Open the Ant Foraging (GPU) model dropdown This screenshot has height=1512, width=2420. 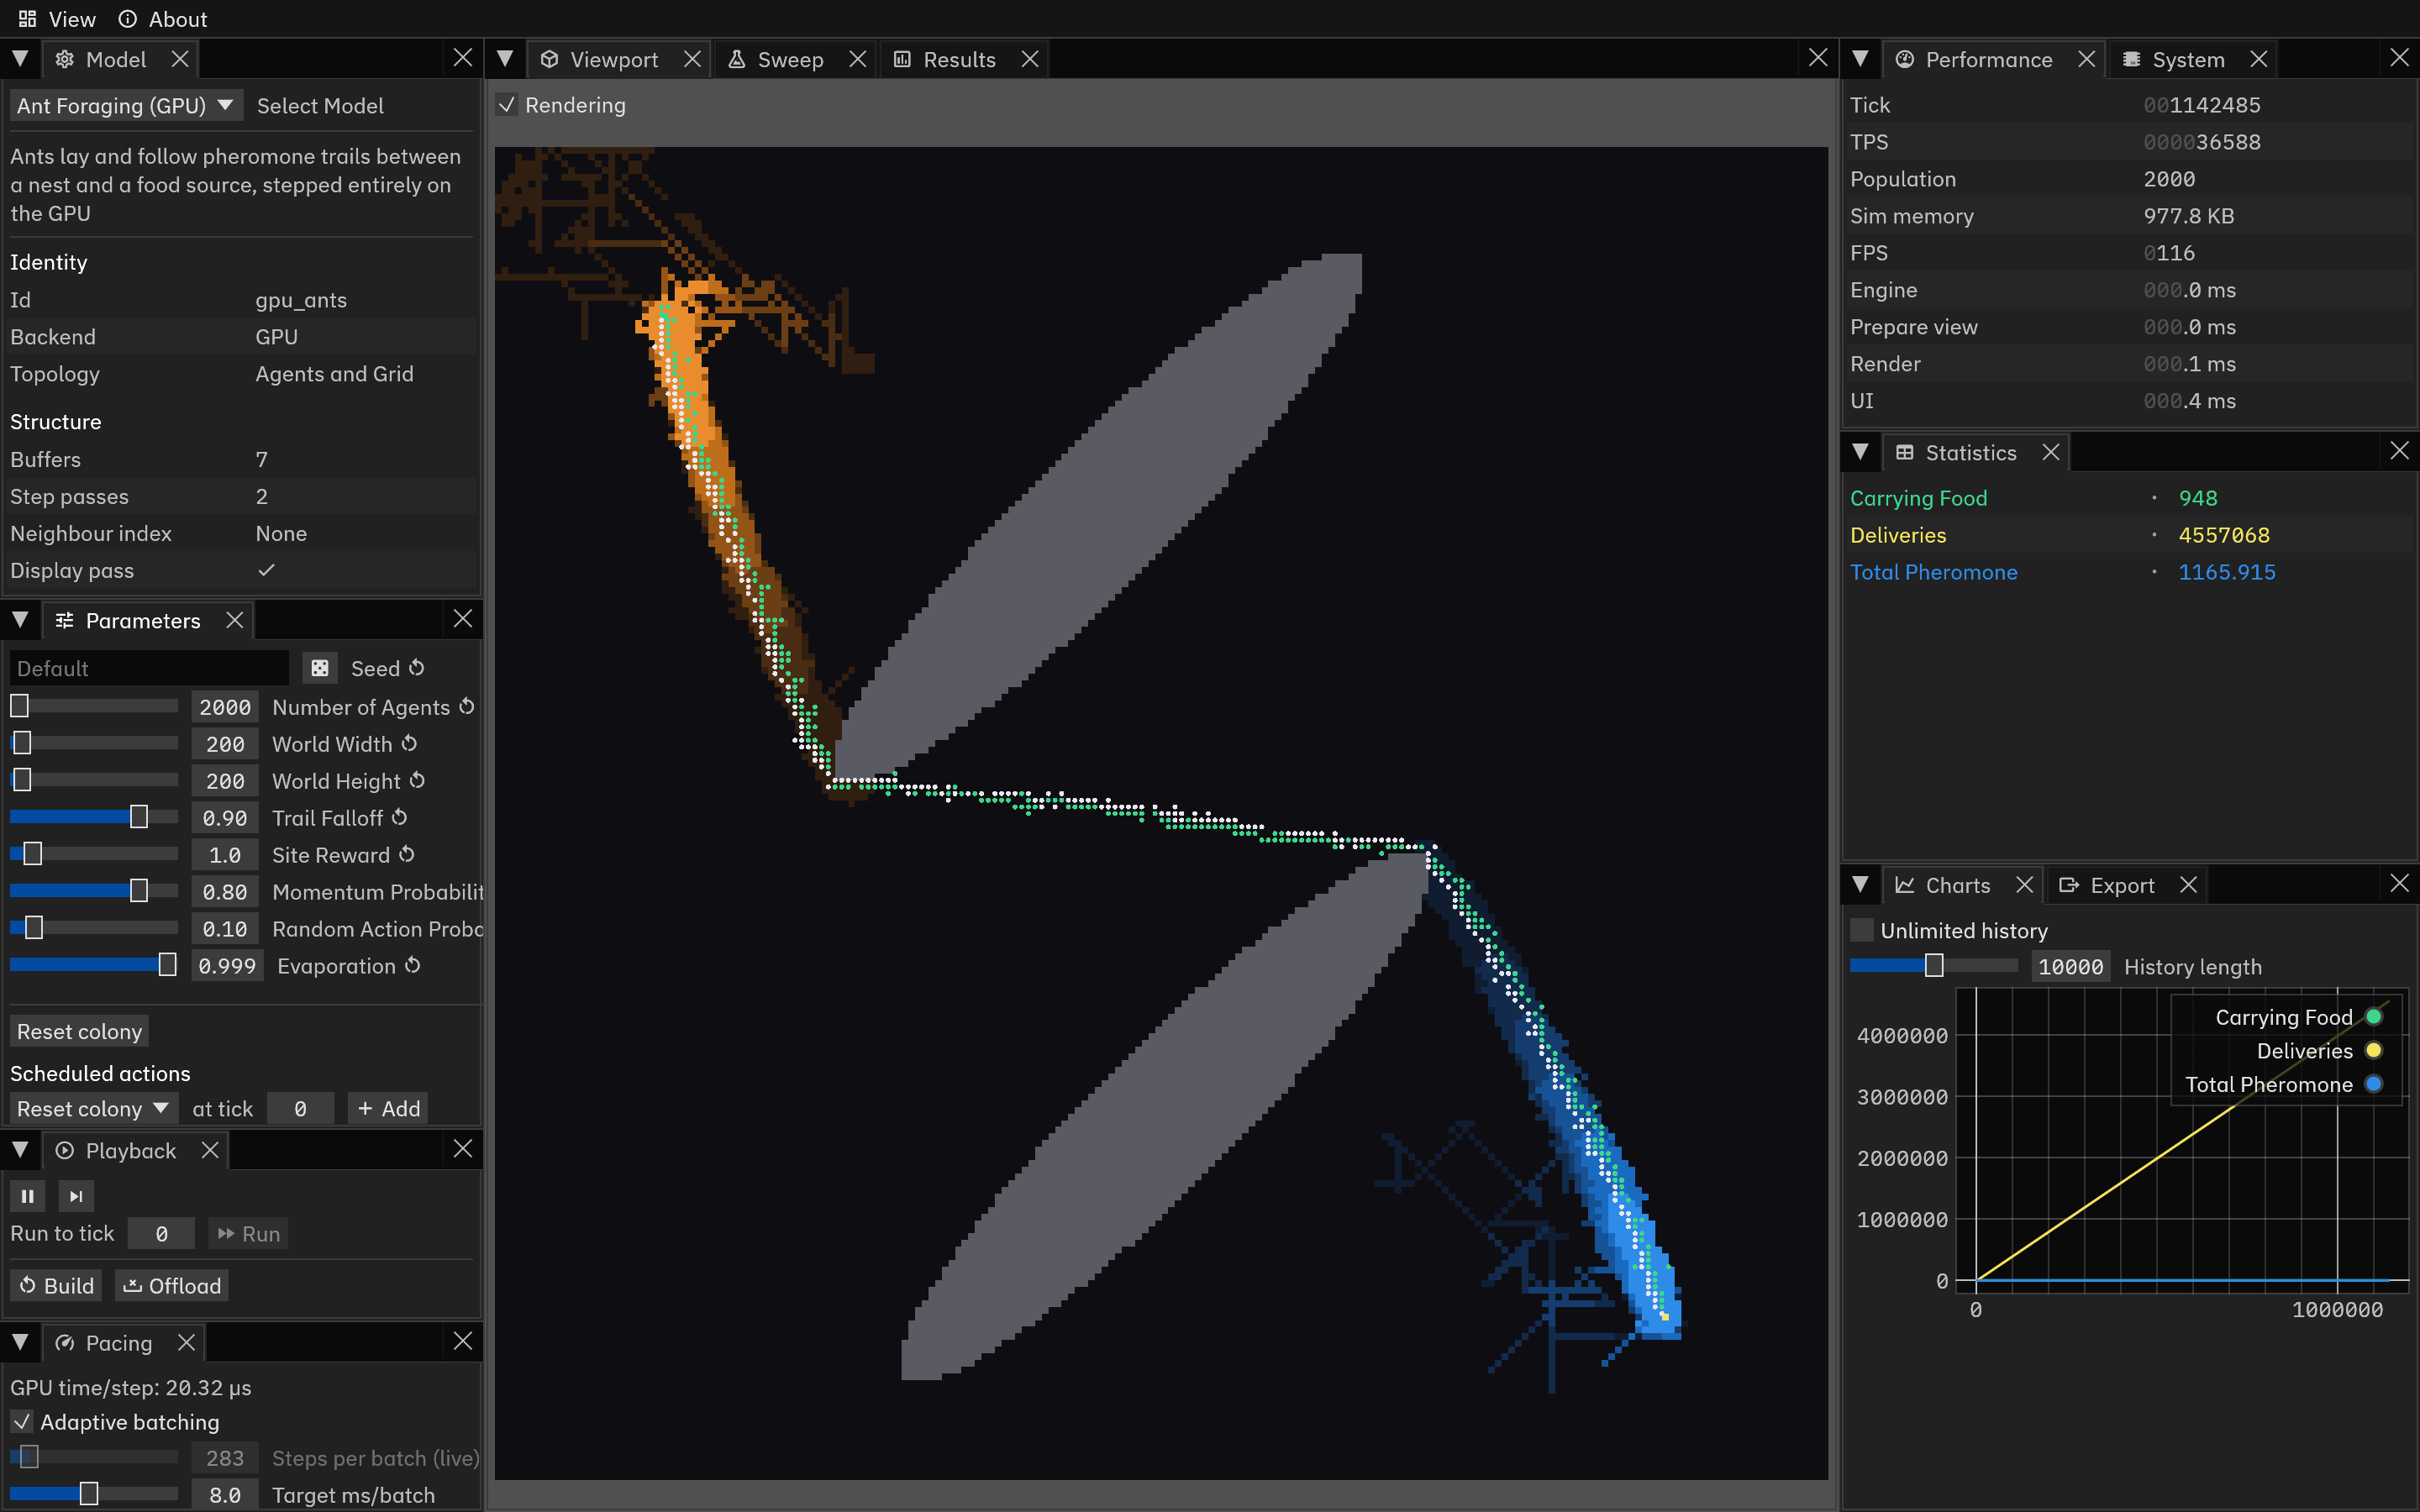pos(126,106)
